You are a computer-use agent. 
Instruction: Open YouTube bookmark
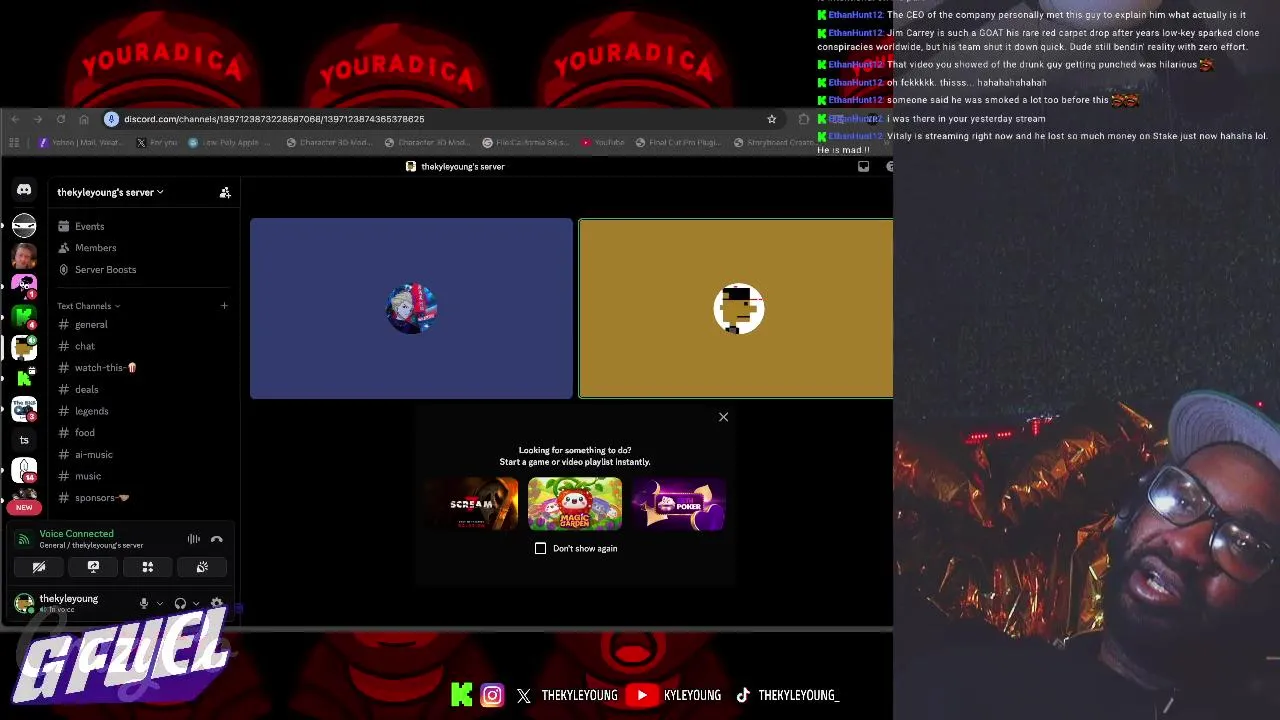[602, 143]
